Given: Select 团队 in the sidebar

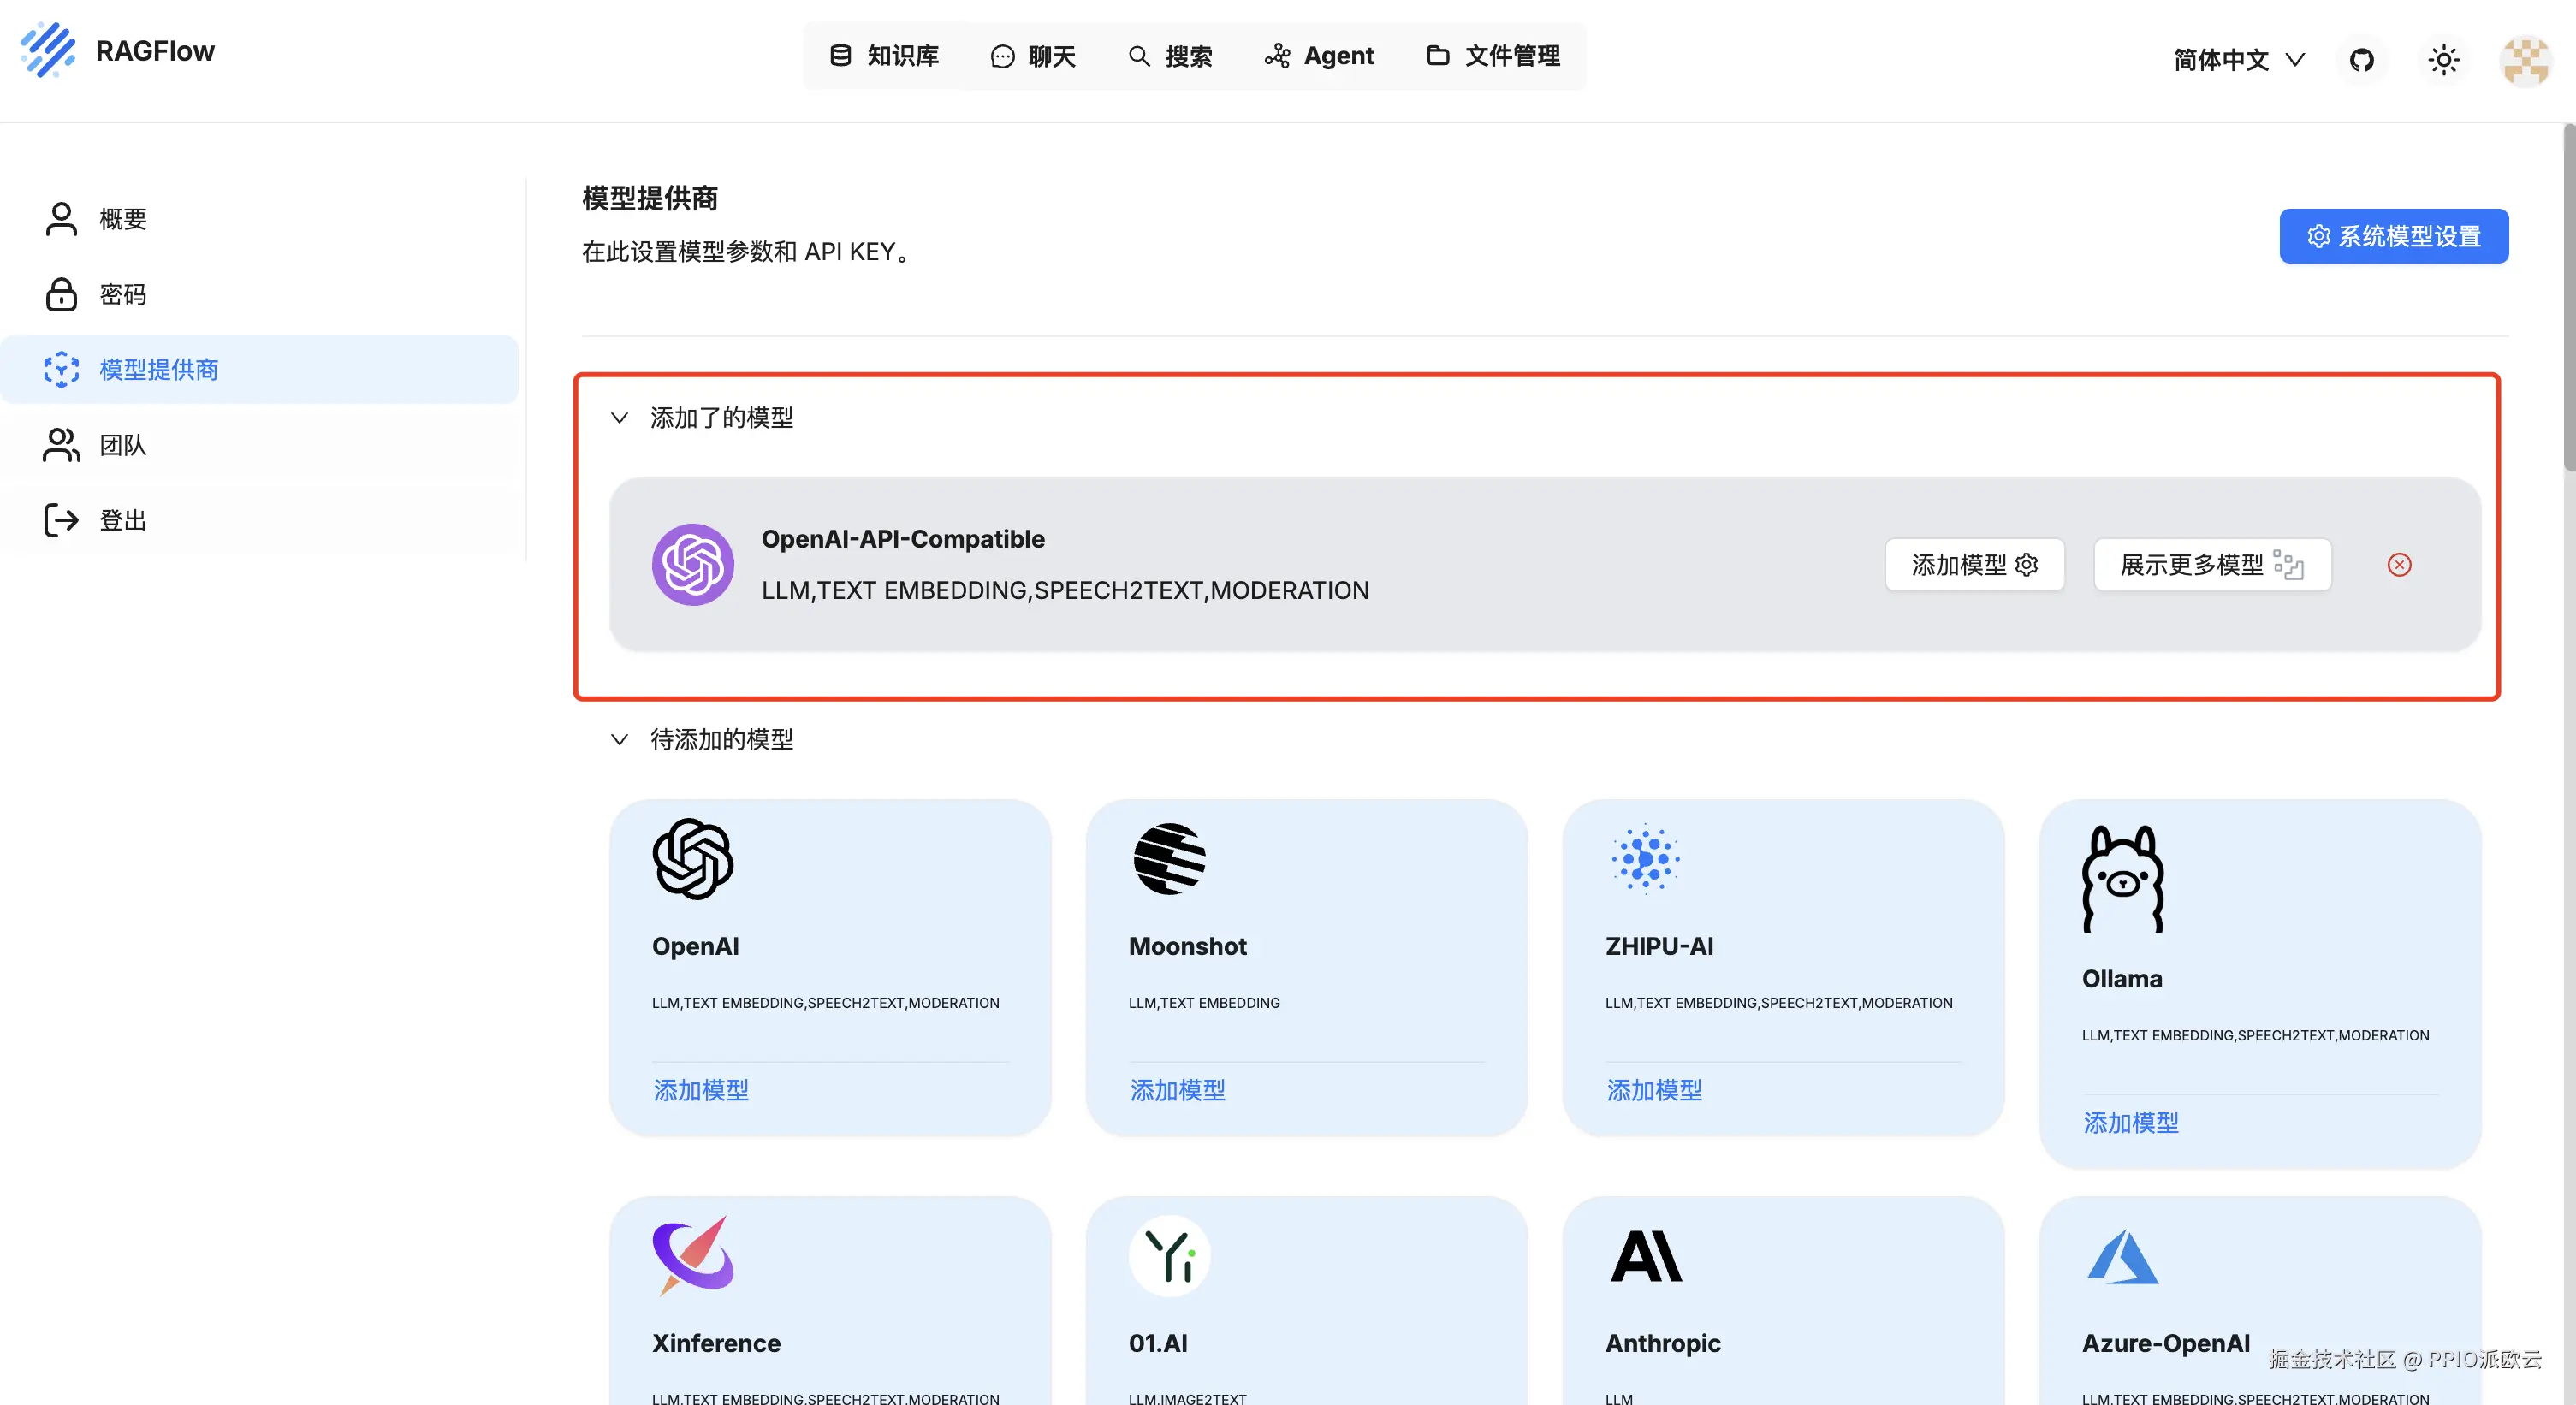Looking at the screenshot, I should 122,445.
